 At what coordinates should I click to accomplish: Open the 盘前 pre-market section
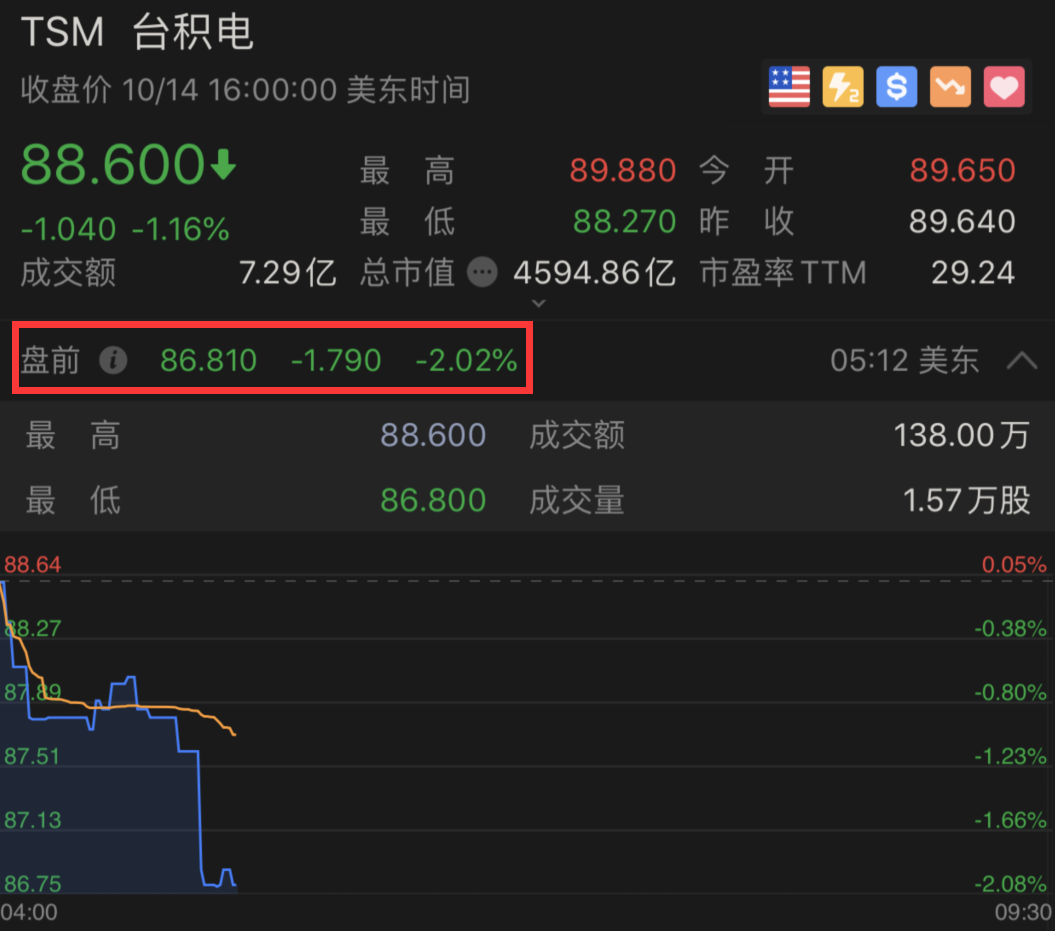(49, 361)
